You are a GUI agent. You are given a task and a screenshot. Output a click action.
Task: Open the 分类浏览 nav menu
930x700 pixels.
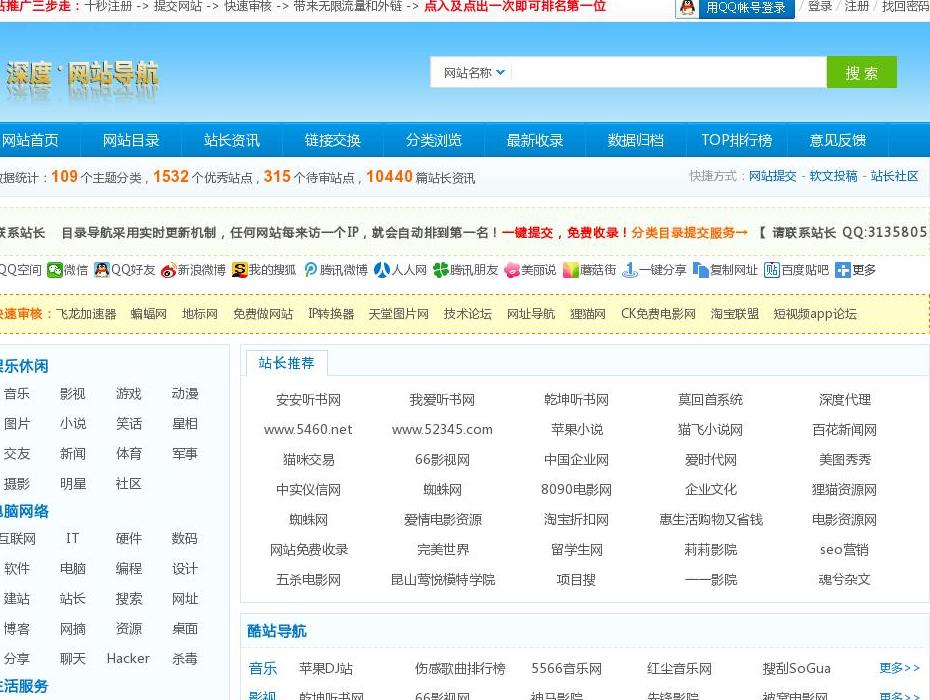434,140
